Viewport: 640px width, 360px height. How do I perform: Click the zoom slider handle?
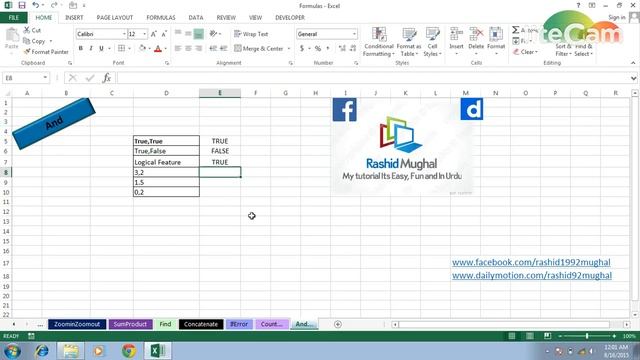587,336
